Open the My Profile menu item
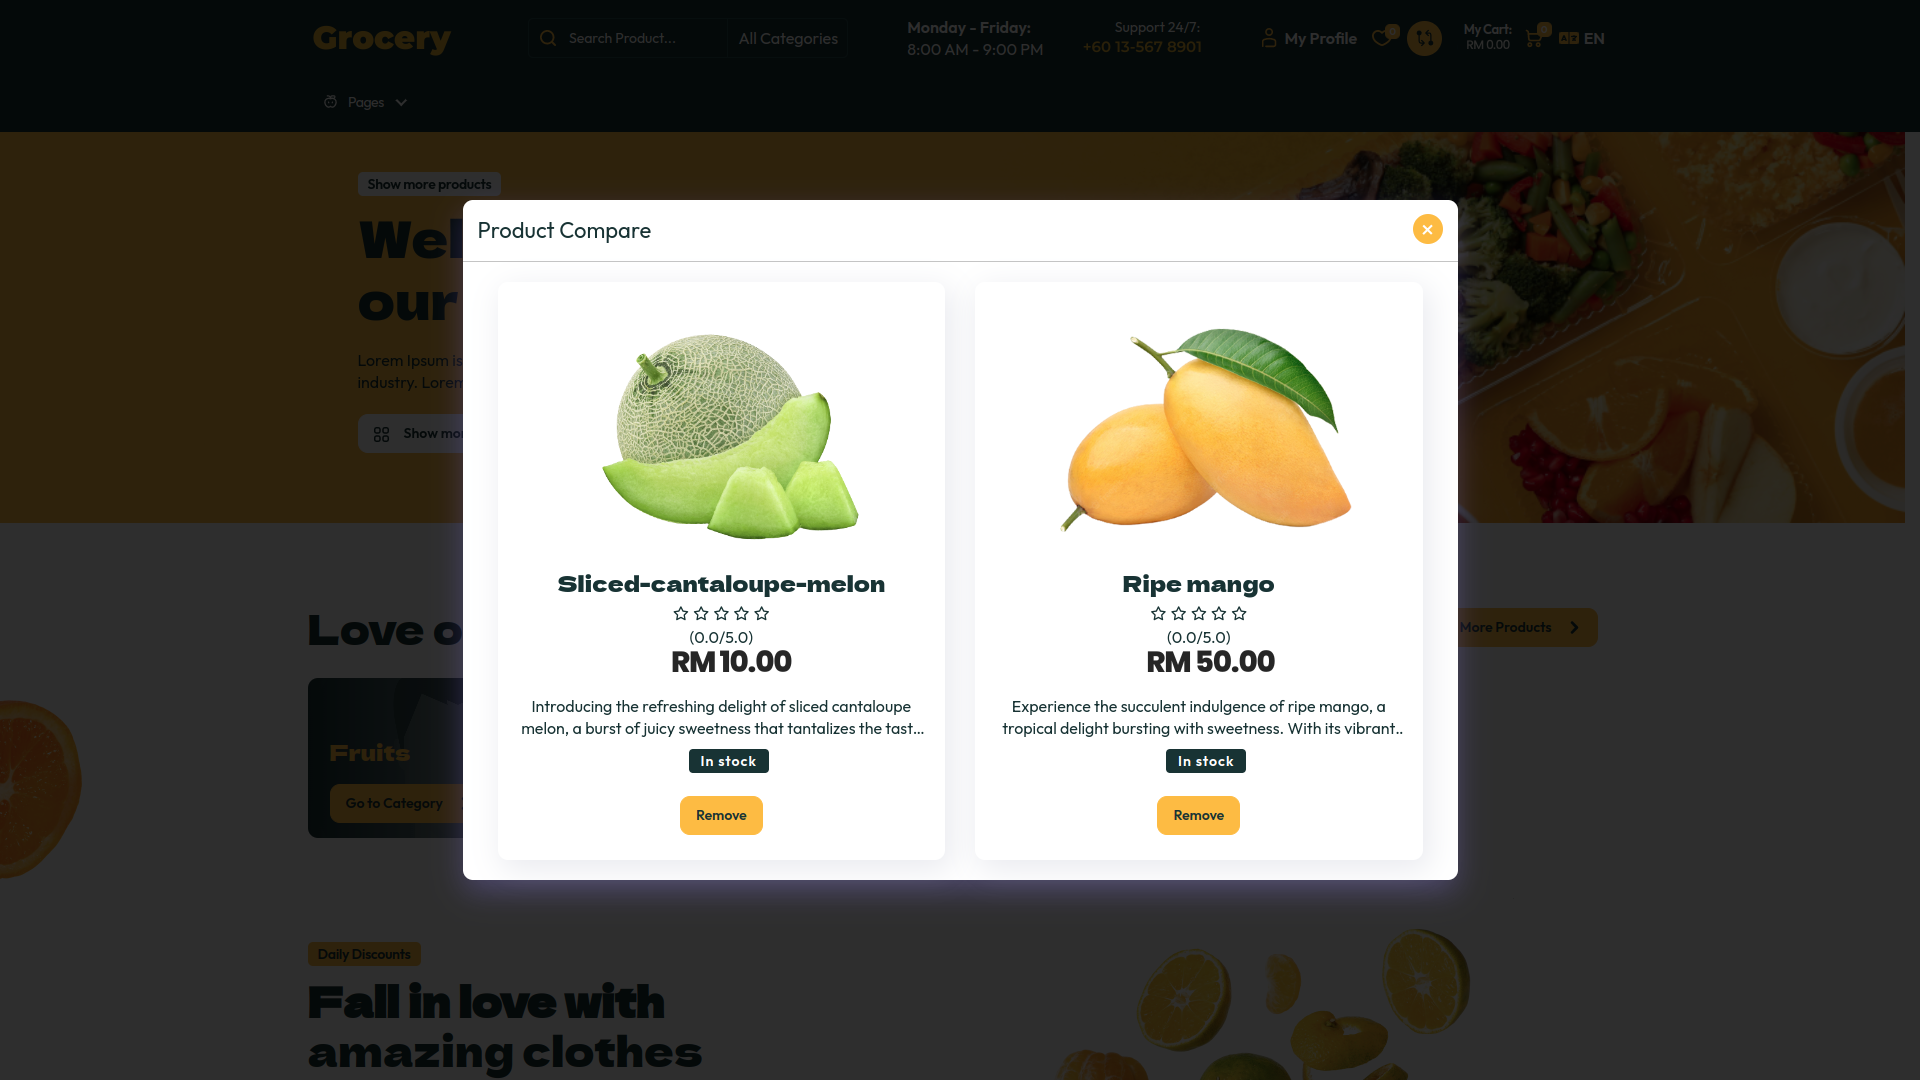The height and width of the screenshot is (1080, 1920). point(1320,38)
